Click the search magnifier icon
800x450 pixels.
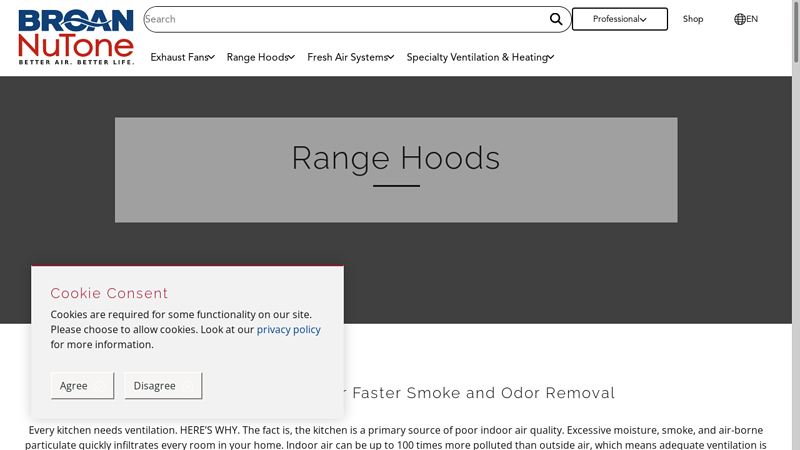click(x=556, y=19)
